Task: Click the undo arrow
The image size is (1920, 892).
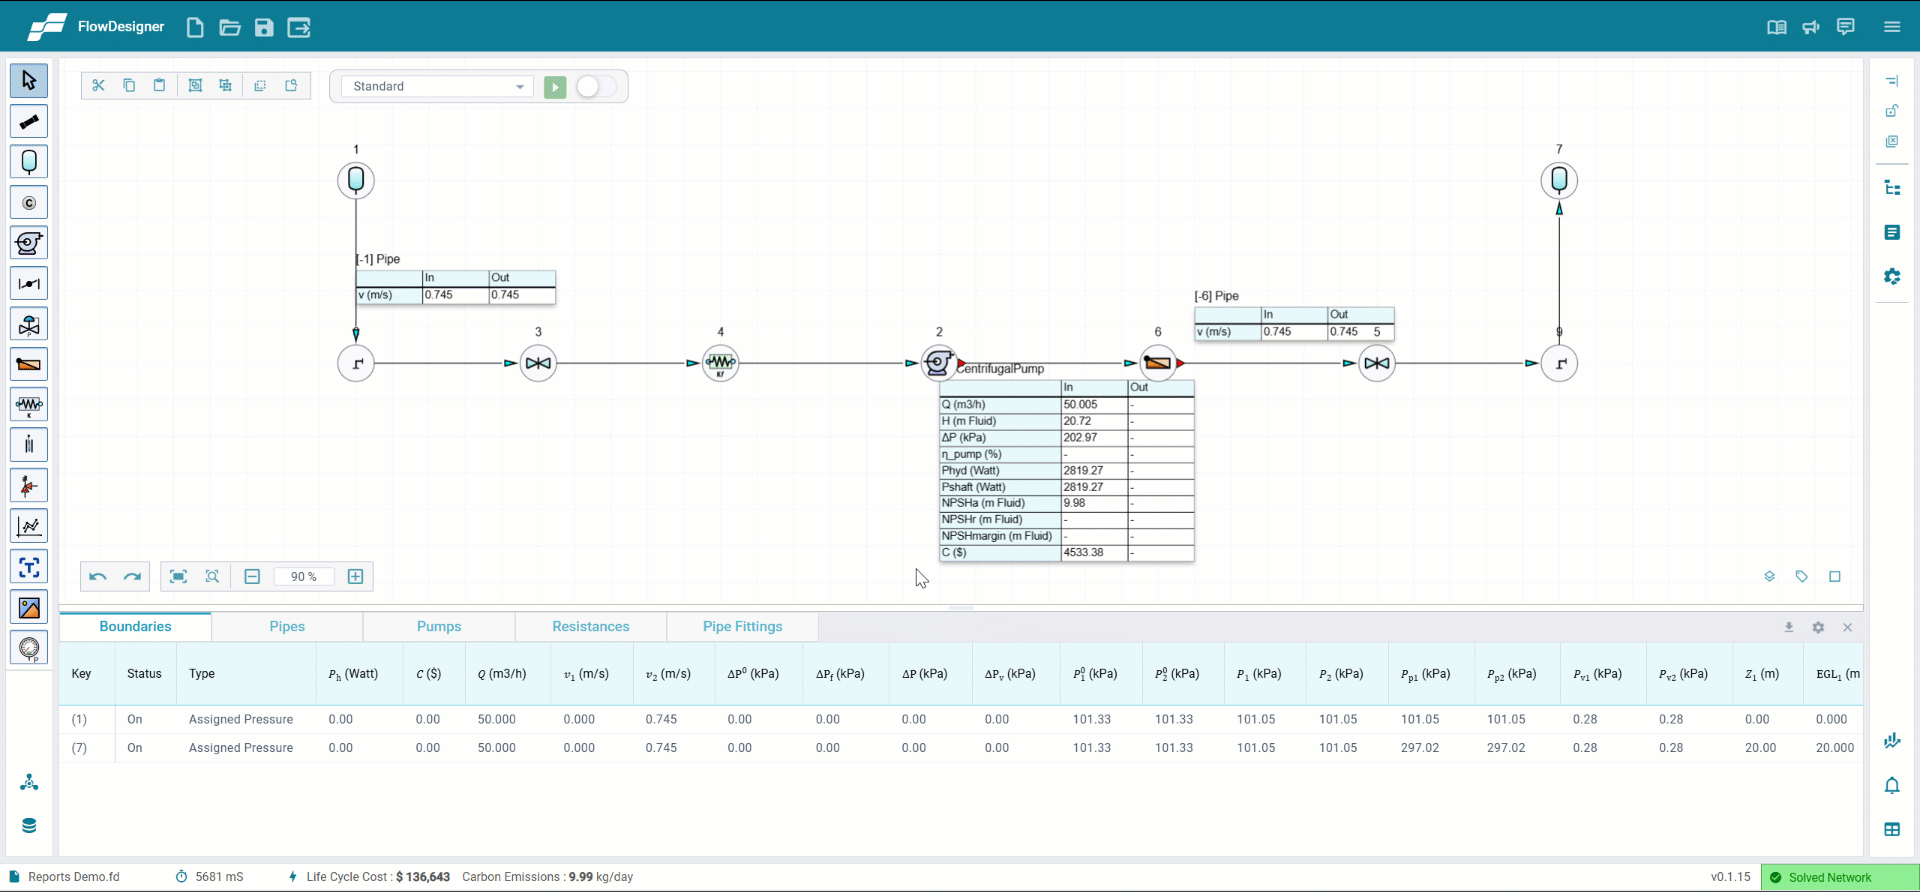Action: coord(98,577)
